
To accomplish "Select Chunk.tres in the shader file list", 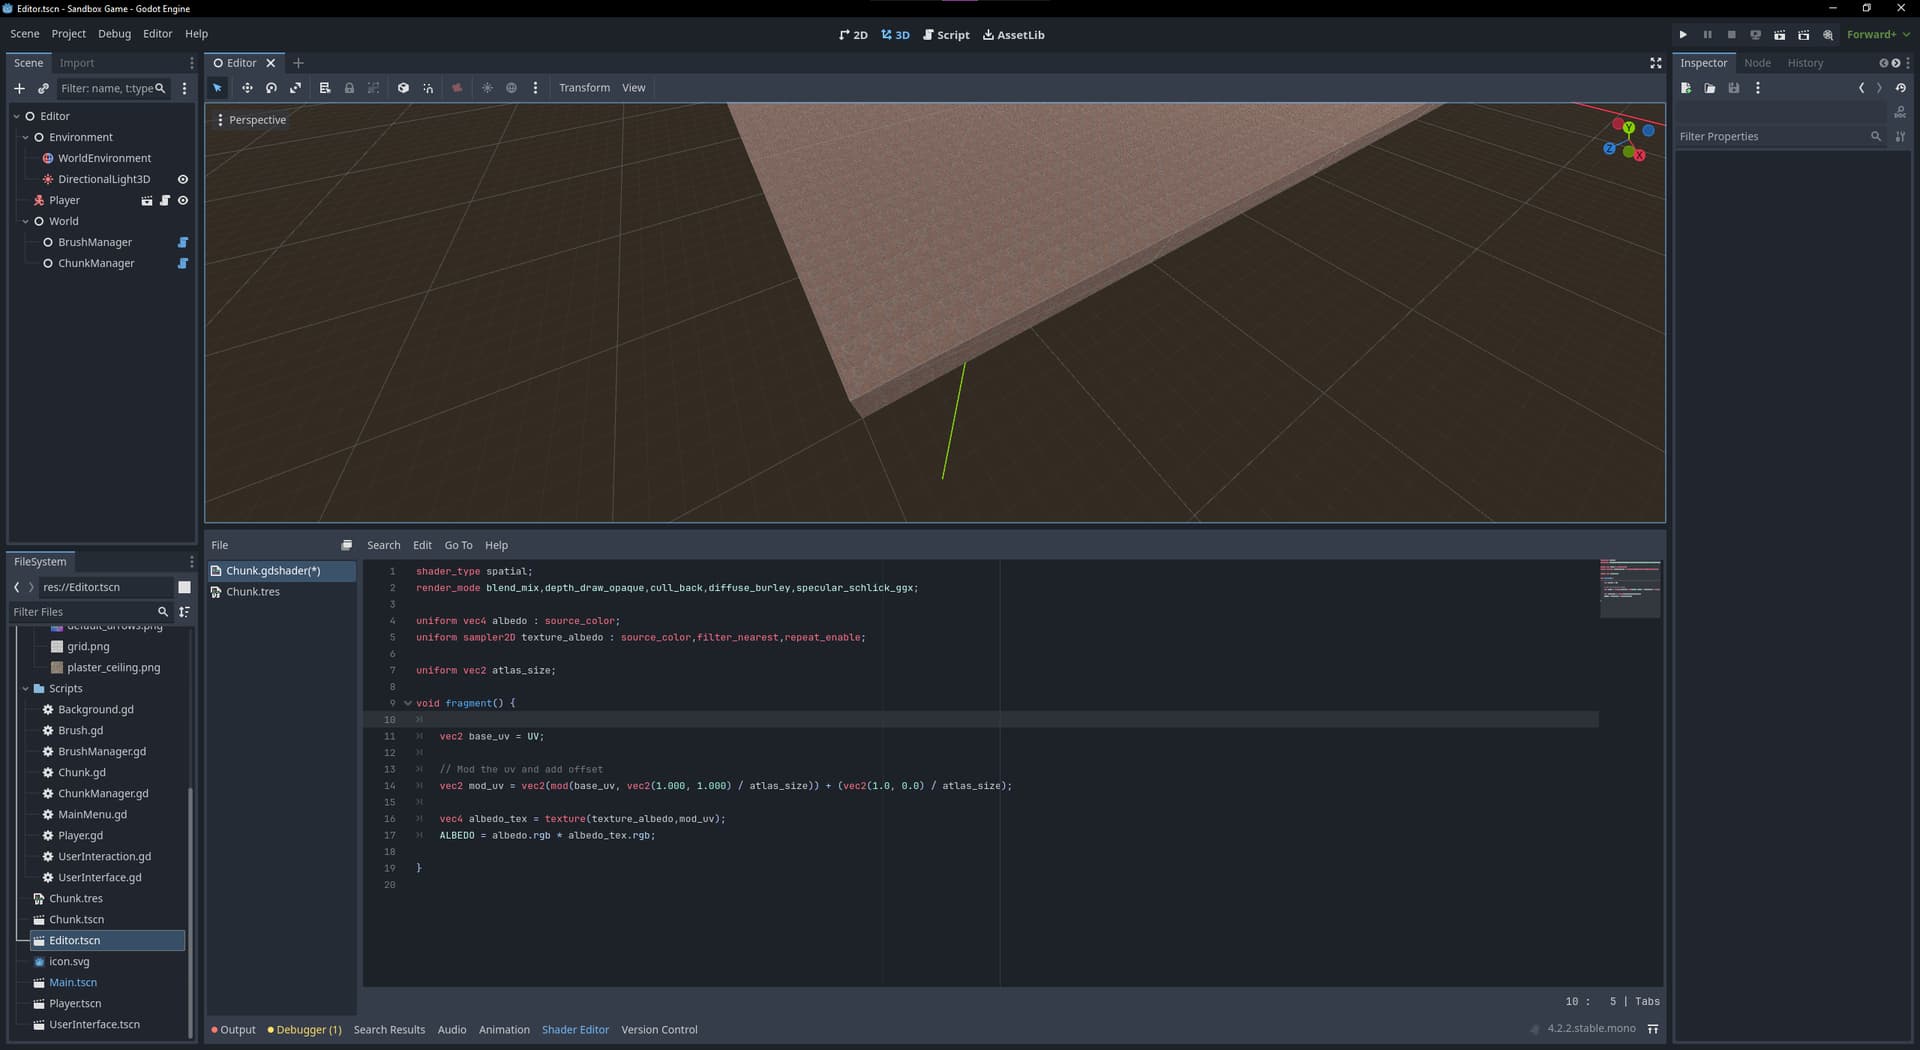I will point(252,591).
